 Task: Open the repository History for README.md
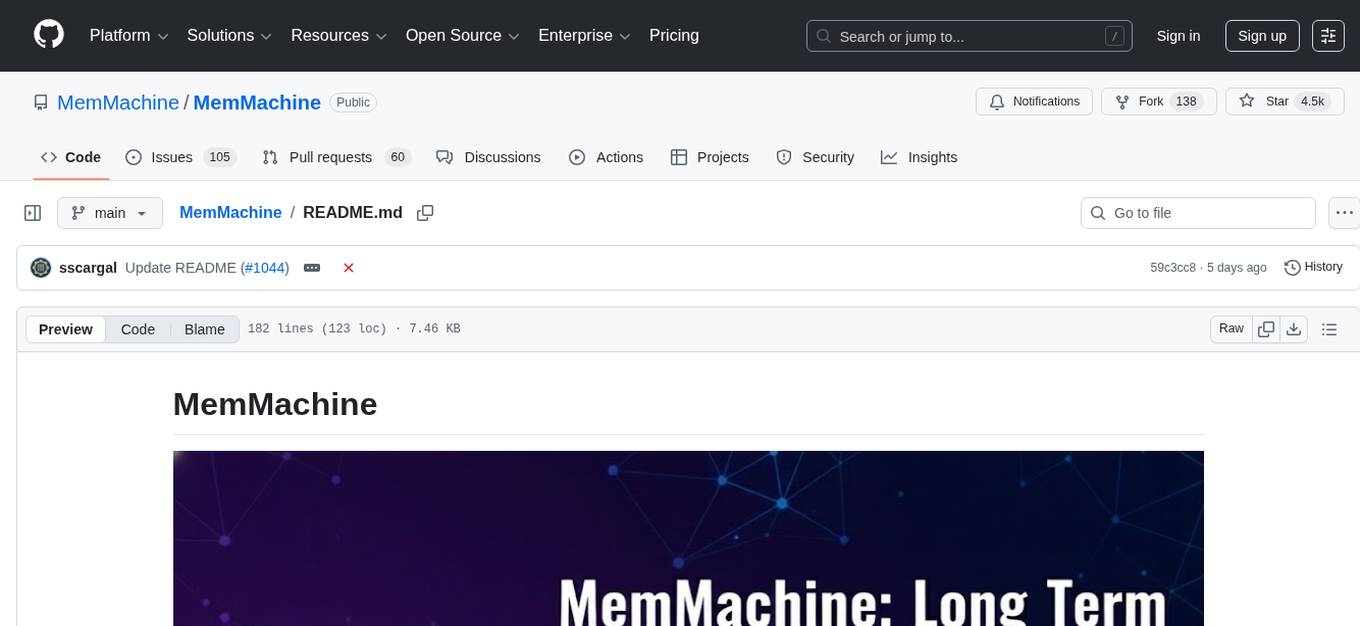1312,267
